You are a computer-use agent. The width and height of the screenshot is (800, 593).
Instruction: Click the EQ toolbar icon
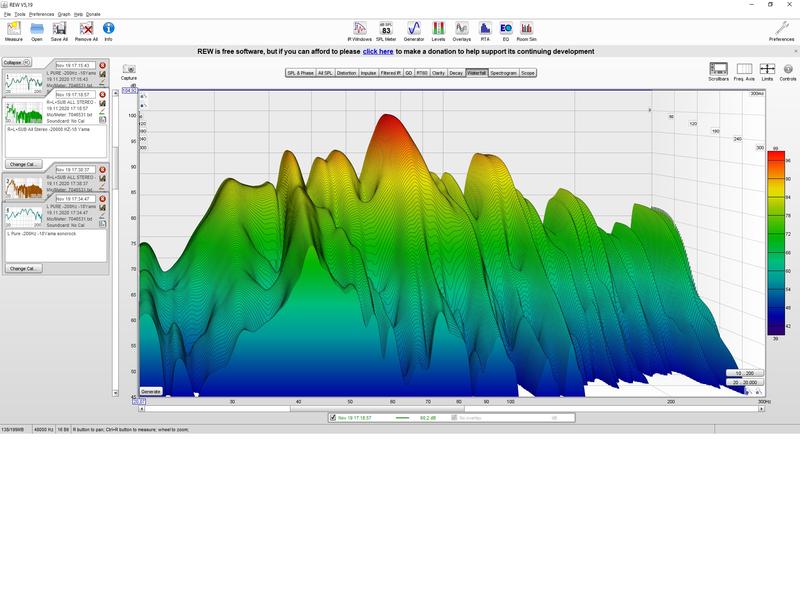pyautogui.click(x=506, y=30)
